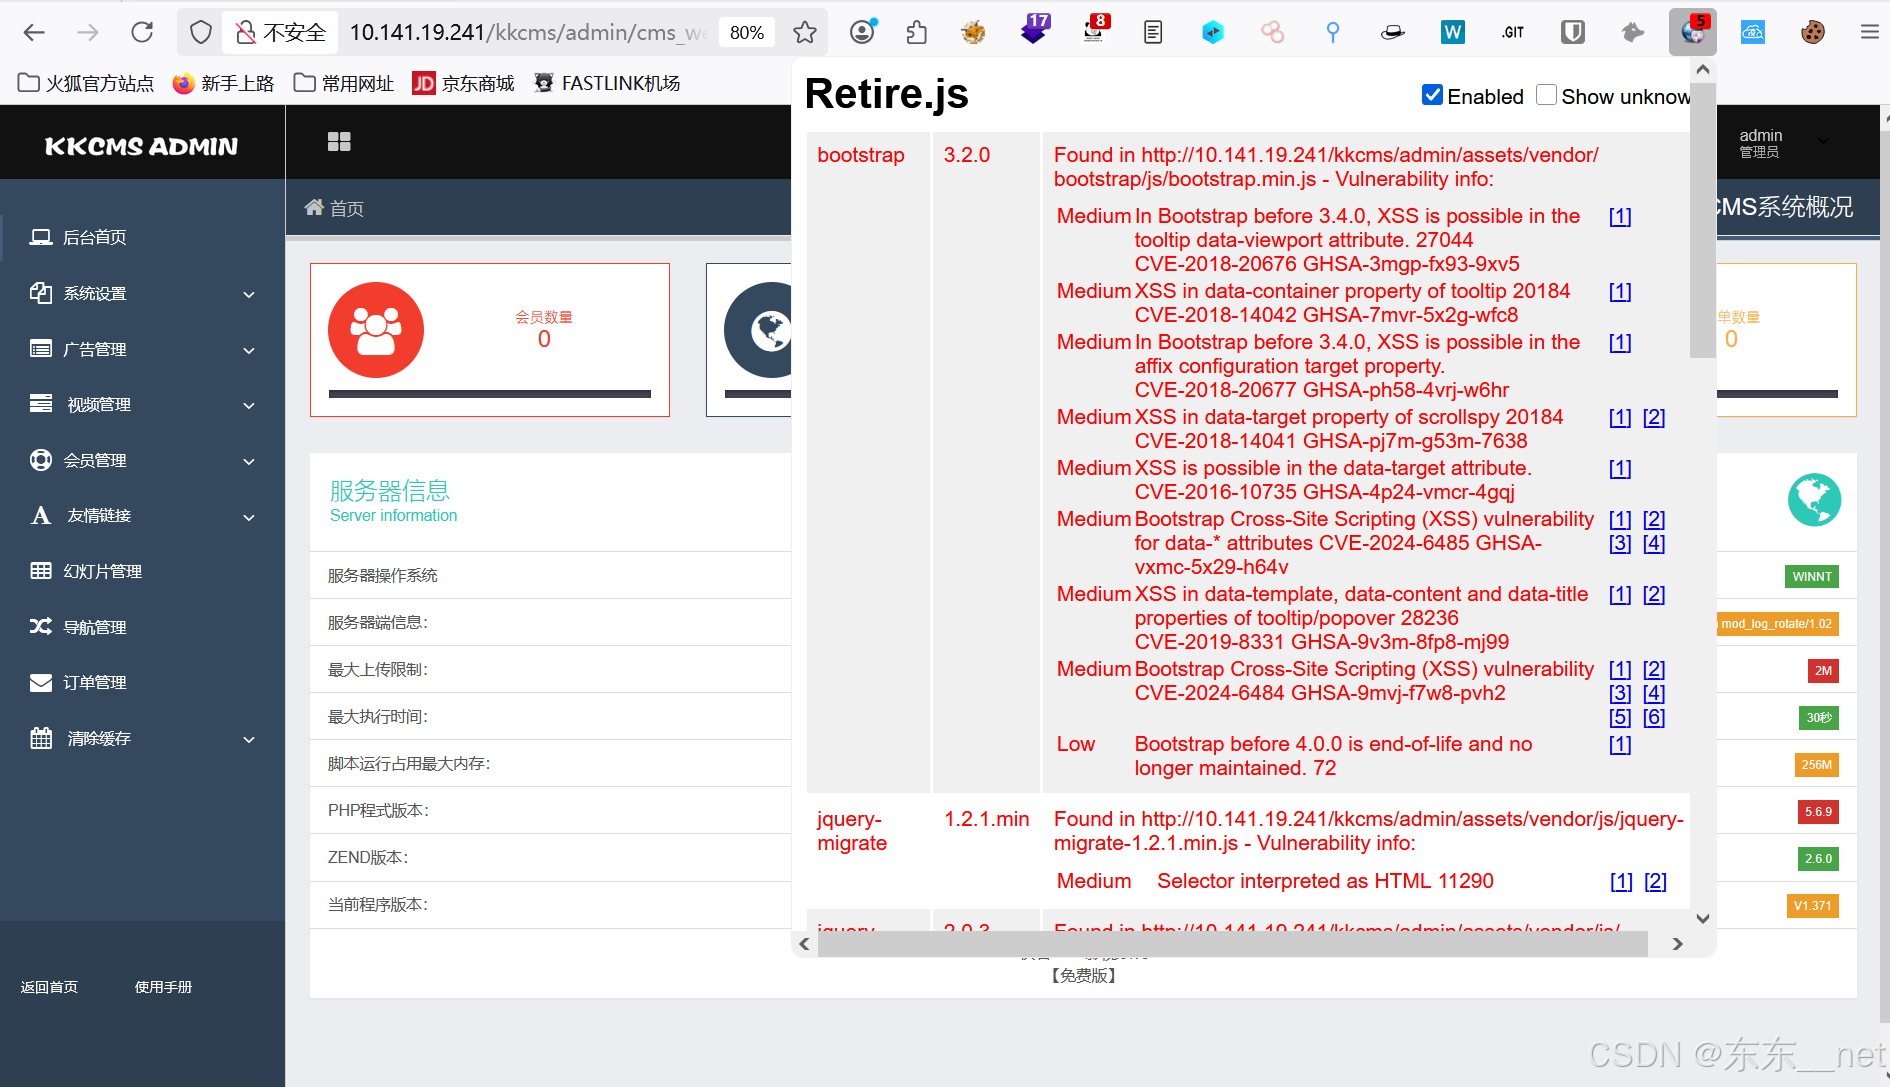
Task: Expand the 视频管理 sidebar menu
Action: coord(142,404)
